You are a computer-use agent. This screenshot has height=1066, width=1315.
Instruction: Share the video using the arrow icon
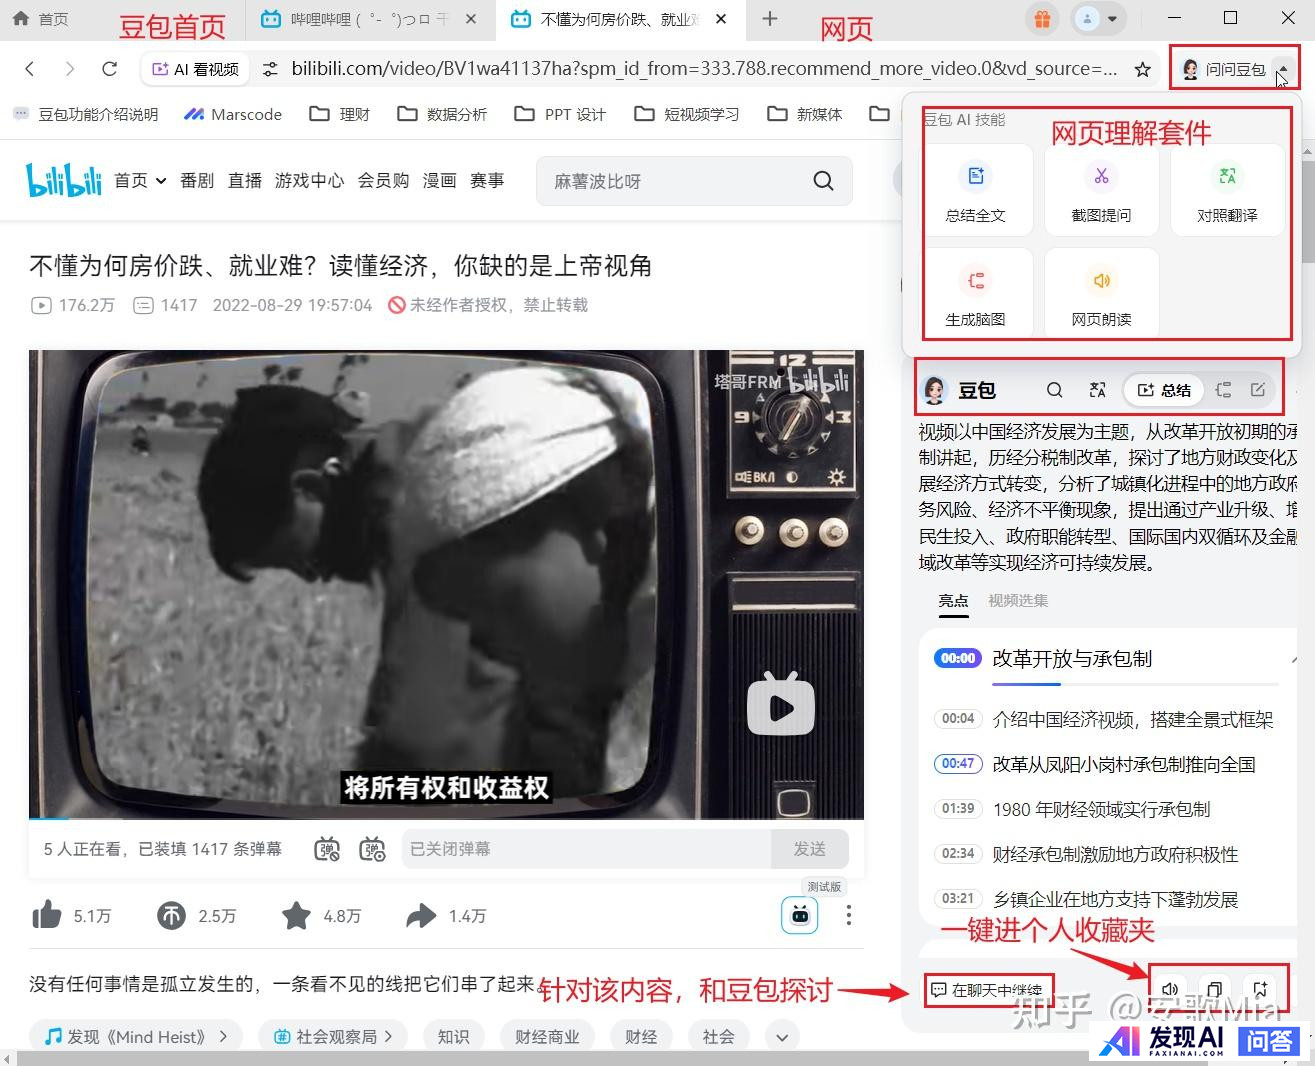tap(421, 915)
